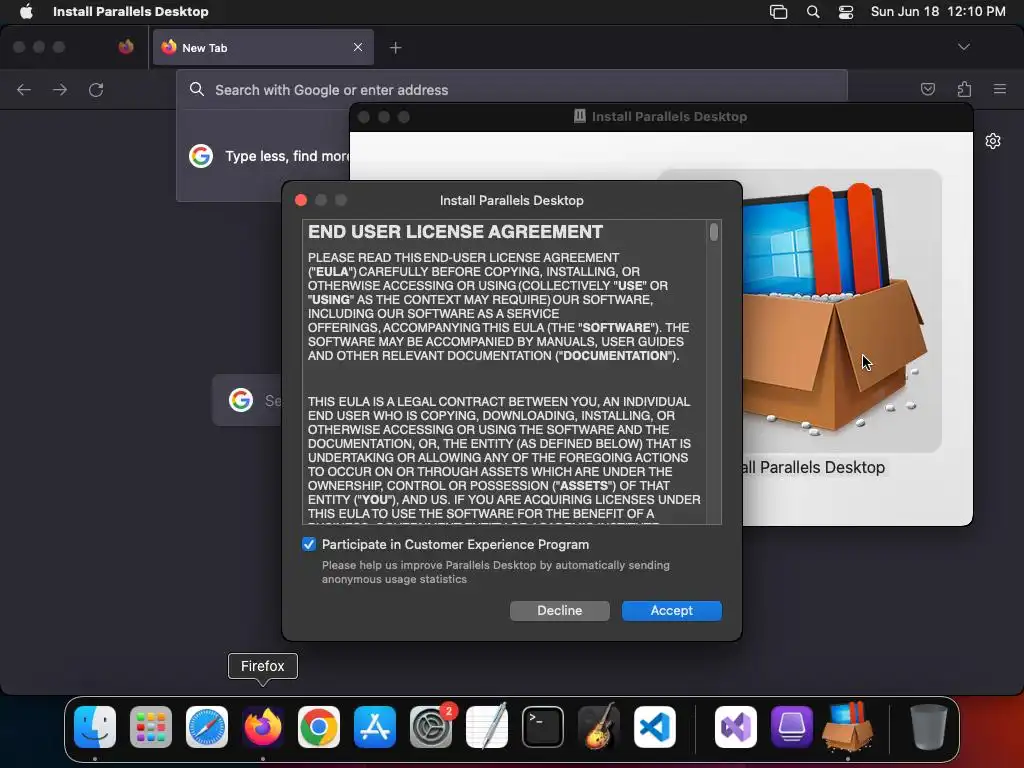Screen dimensions: 1024x768
Task: Open TextEdit from the dock
Action: coord(487,727)
